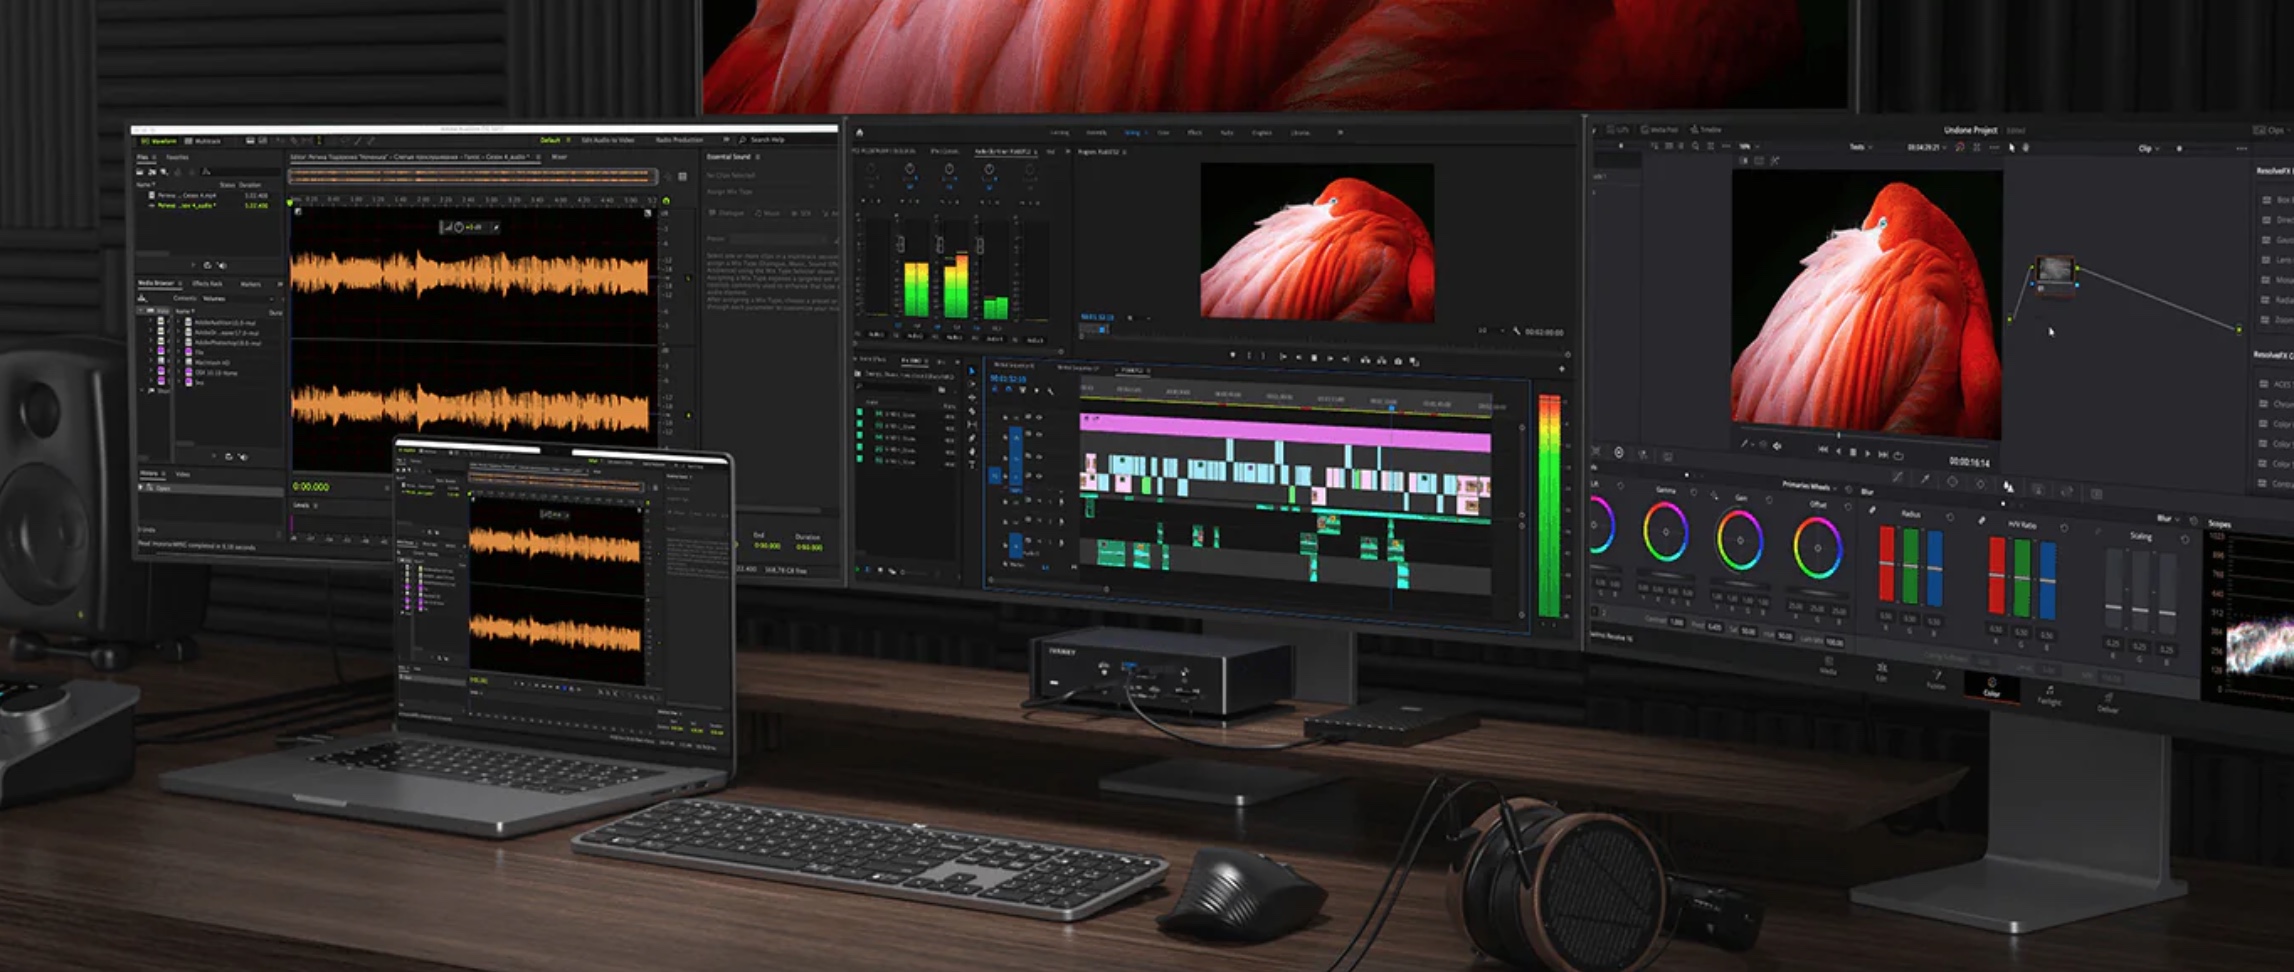
Task: Select Premiere's Pen tool
Action: pyautogui.click(x=972, y=438)
